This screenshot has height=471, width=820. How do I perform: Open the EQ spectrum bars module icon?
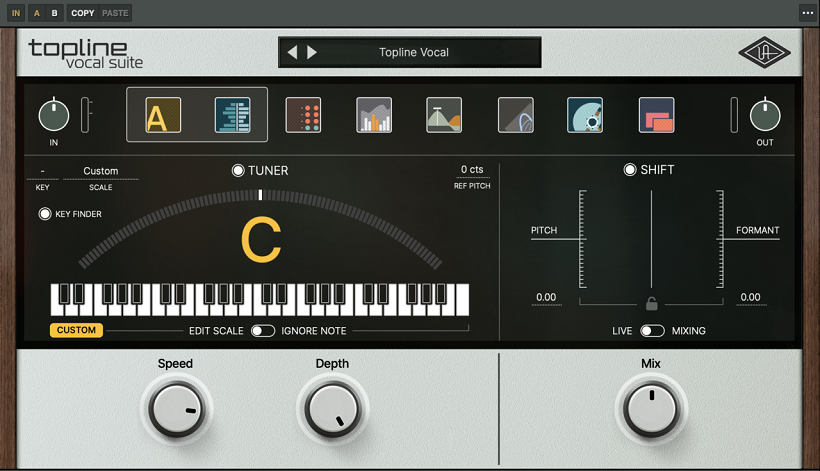pos(374,115)
